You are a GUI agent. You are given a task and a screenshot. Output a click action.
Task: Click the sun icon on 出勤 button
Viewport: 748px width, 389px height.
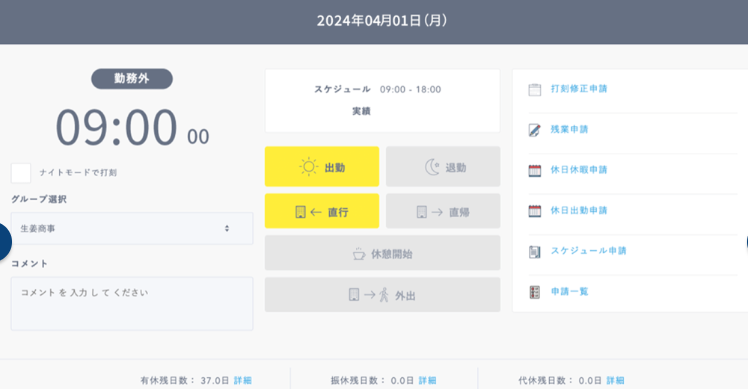tap(308, 167)
